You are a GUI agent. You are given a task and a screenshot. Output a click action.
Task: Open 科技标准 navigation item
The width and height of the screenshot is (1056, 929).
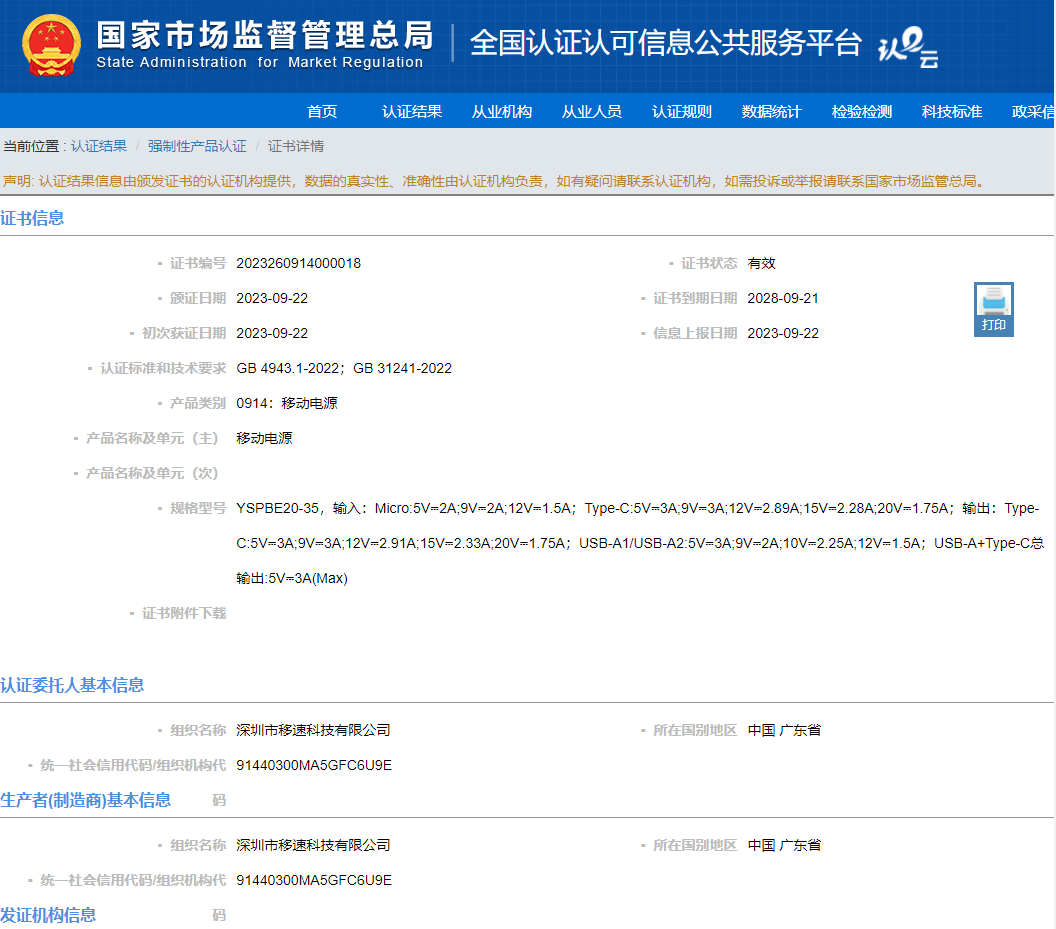click(952, 111)
